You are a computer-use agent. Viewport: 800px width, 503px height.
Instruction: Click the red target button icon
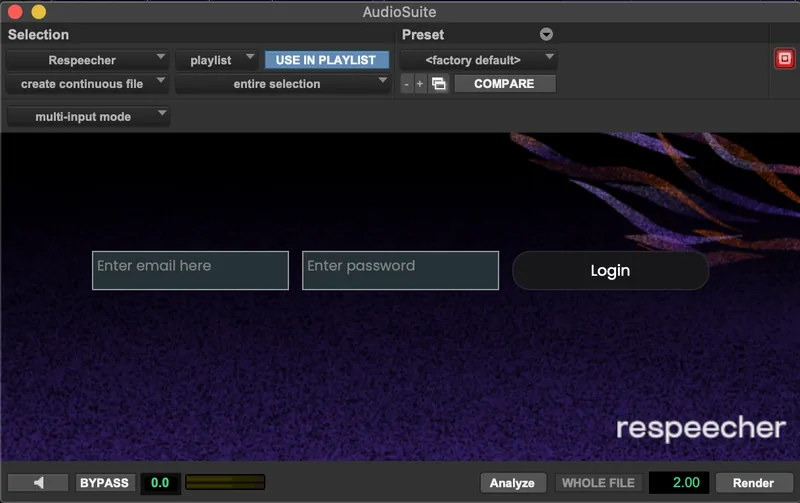784,59
